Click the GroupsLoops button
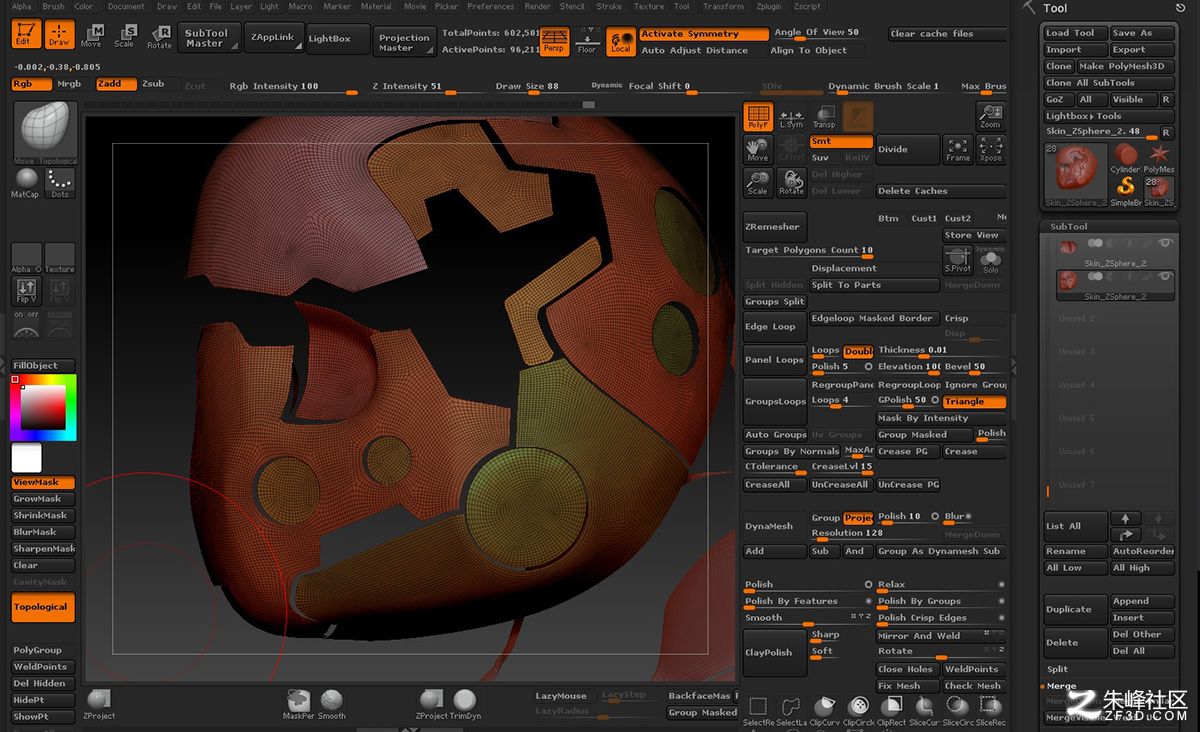1200x732 pixels. 775,401
